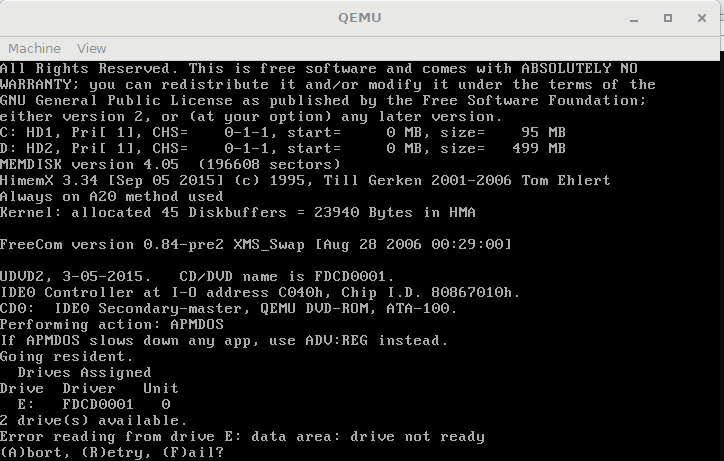Click the "D: HD2" 499 MB drive line

(283, 148)
